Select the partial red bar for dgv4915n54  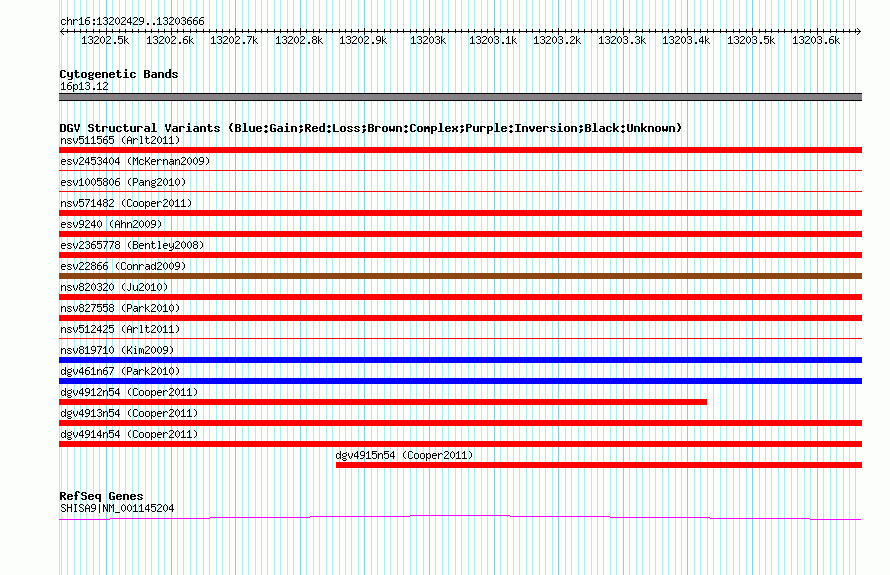(599, 465)
